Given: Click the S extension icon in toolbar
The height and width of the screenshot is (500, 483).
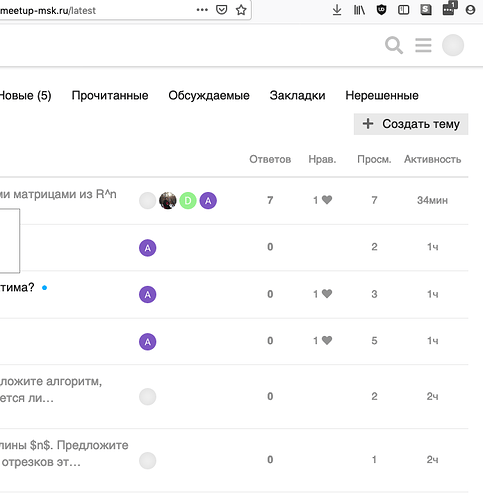Looking at the screenshot, I should point(426,10).
